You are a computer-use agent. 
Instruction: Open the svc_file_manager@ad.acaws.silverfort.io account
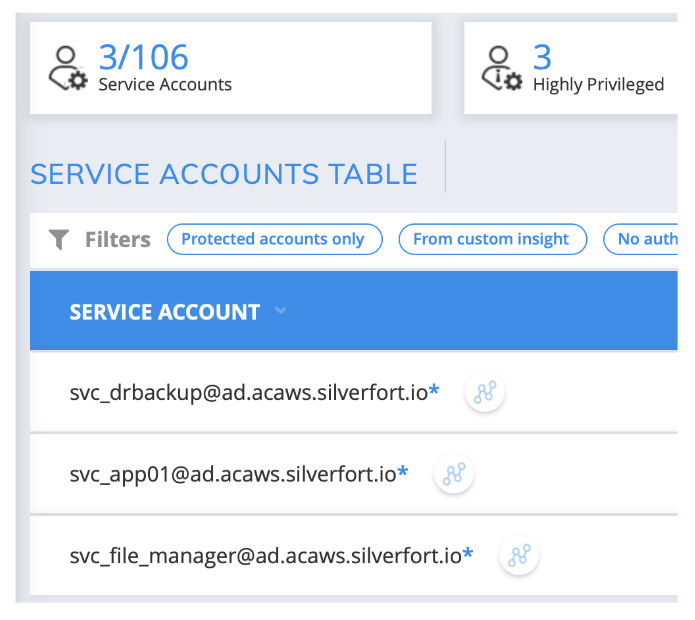[265, 556]
